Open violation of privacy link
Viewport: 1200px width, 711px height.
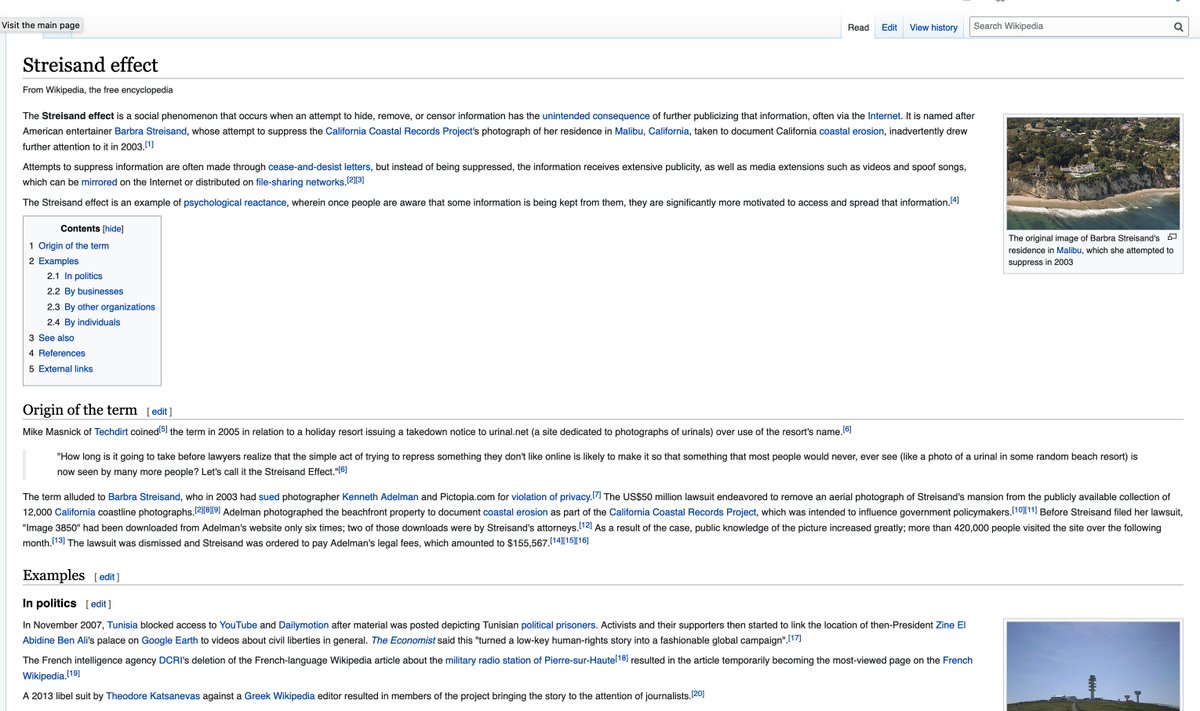(551, 497)
